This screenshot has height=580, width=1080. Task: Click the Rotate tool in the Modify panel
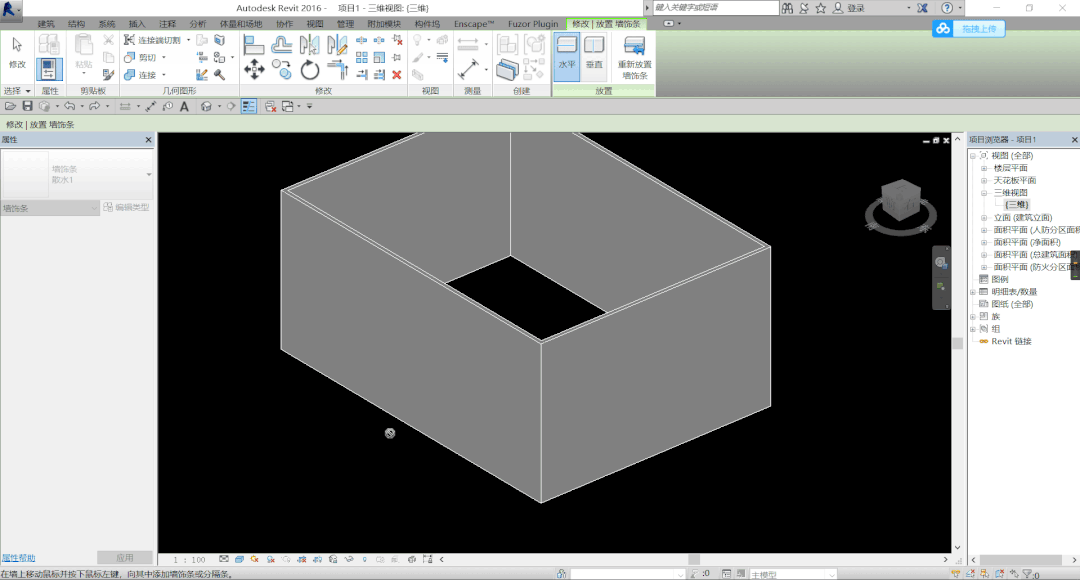click(x=309, y=70)
